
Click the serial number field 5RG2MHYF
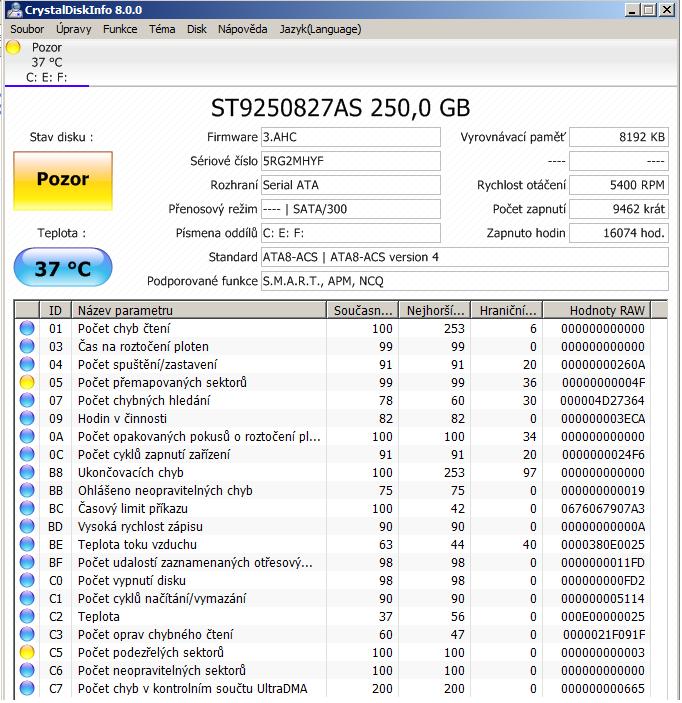349,161
